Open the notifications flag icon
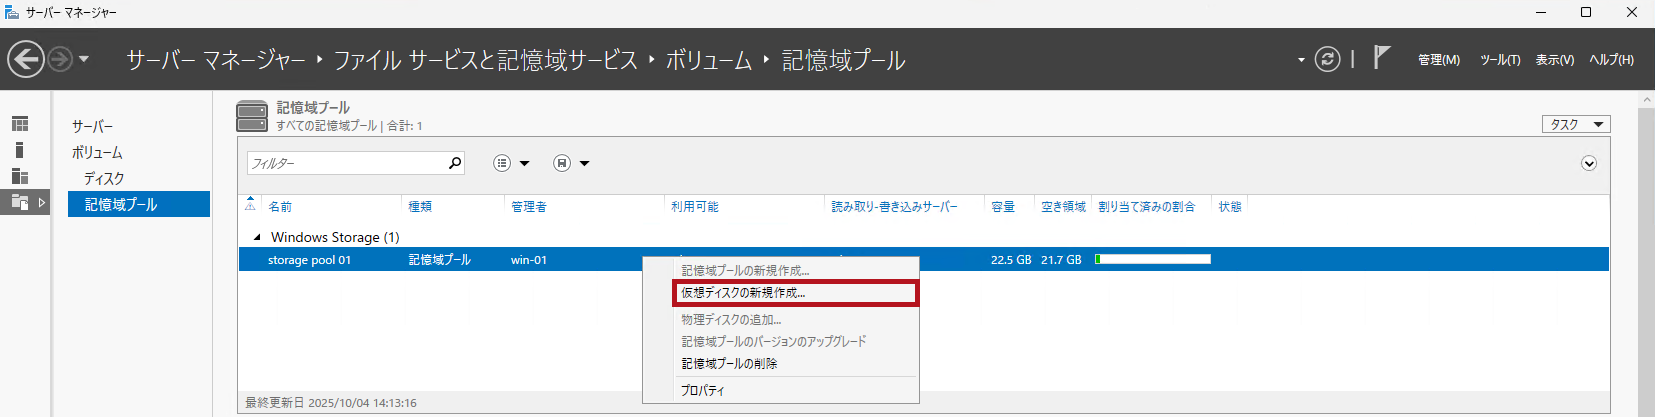The height and width of the screenshot is (417, 1655). [1381, 58]
